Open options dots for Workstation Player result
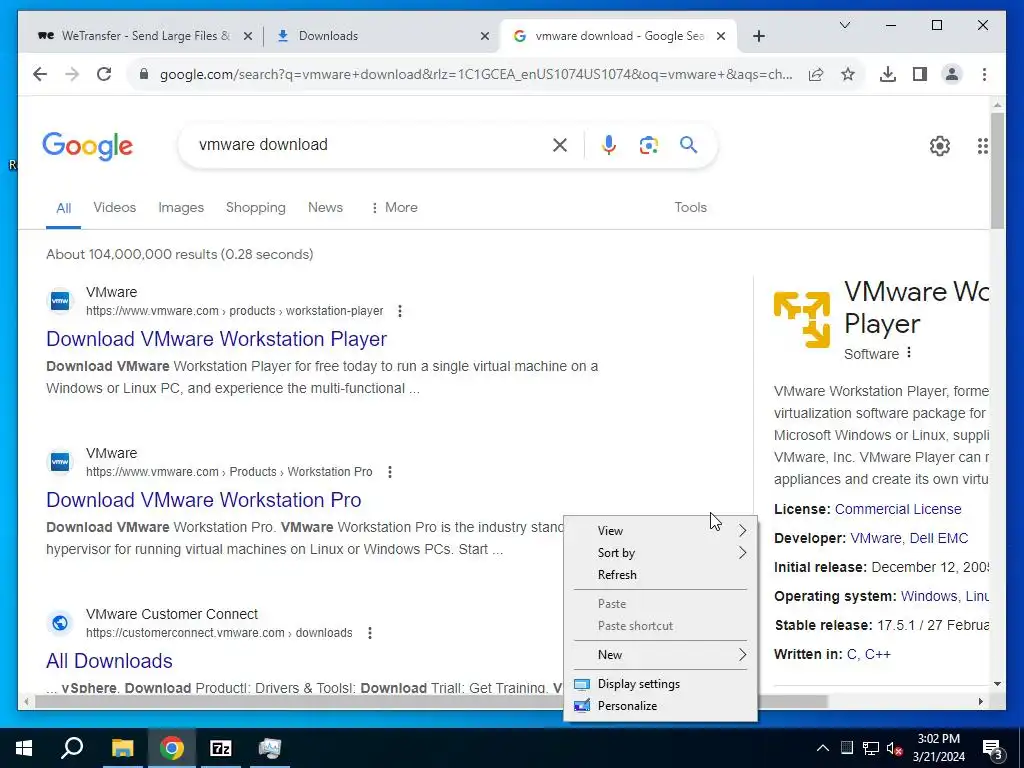1024x768 pixels. pos(400,311)
